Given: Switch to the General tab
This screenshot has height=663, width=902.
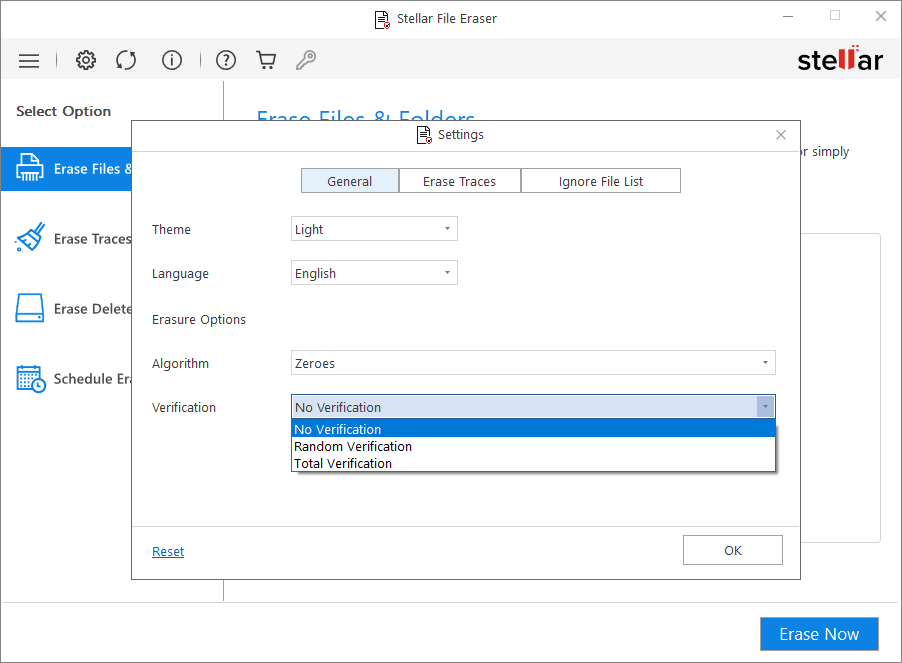Looking at the screenshot, I should coord(350,181).
